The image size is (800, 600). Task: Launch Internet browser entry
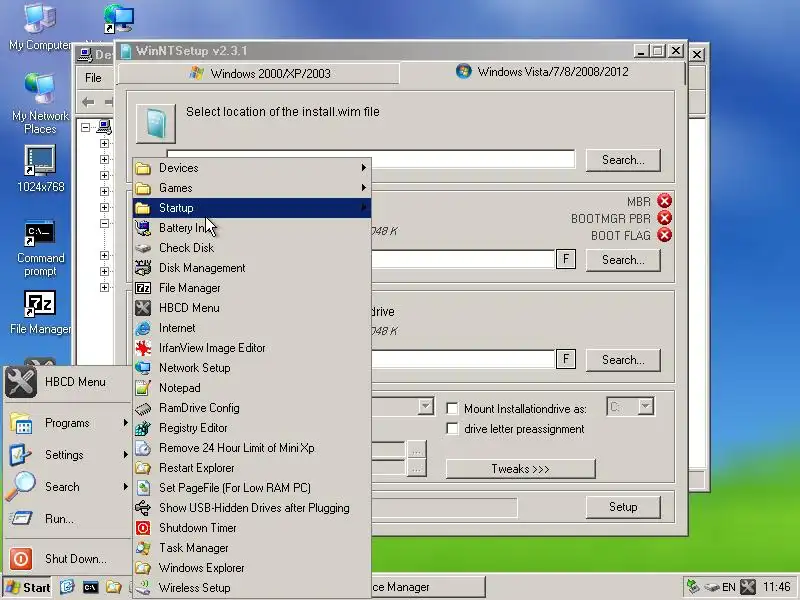click(252, 328)
